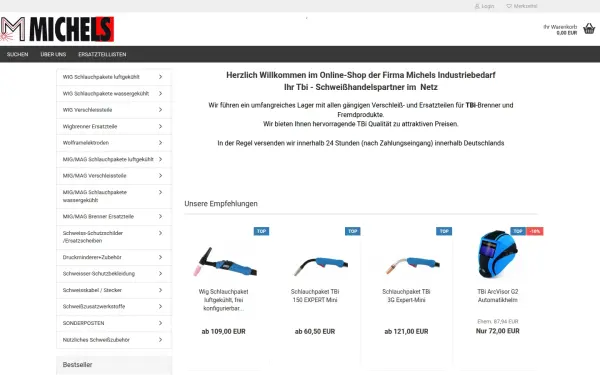Click the price Nur 72,00 EUR
Viewport: 600px width, 375px height.
(498, 331)
